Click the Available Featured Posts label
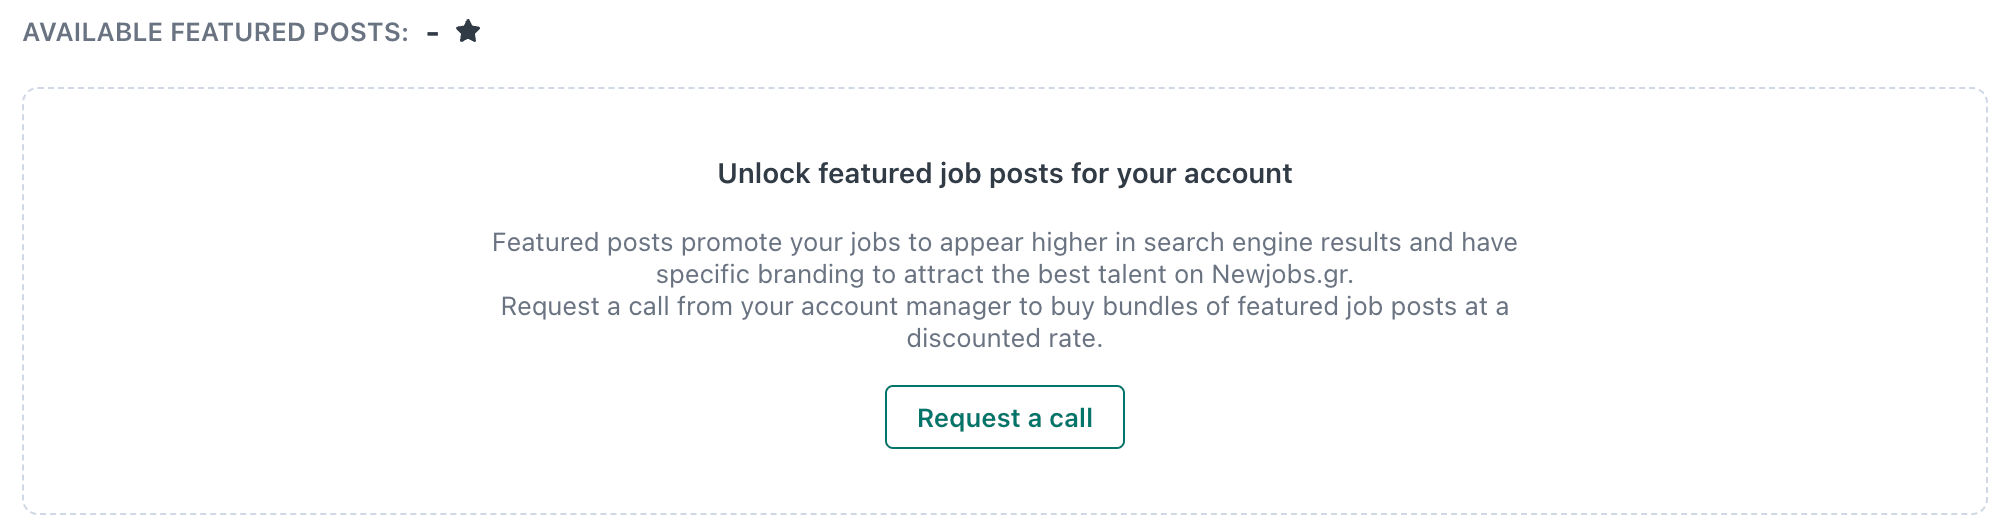Screen dimensions: 2002x529 coord(215,32)
